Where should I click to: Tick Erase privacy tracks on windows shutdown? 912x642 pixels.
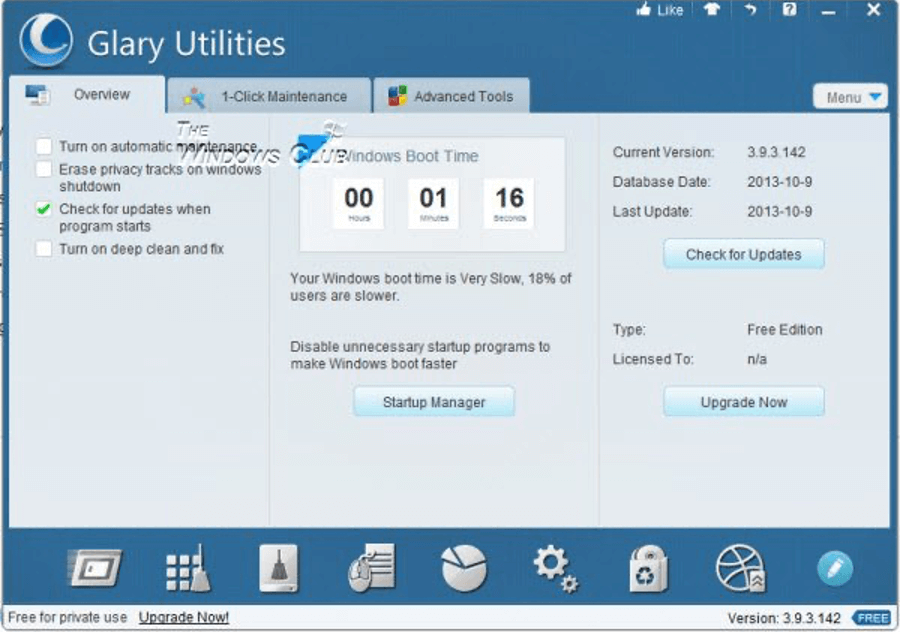click(x=44, y=169)
